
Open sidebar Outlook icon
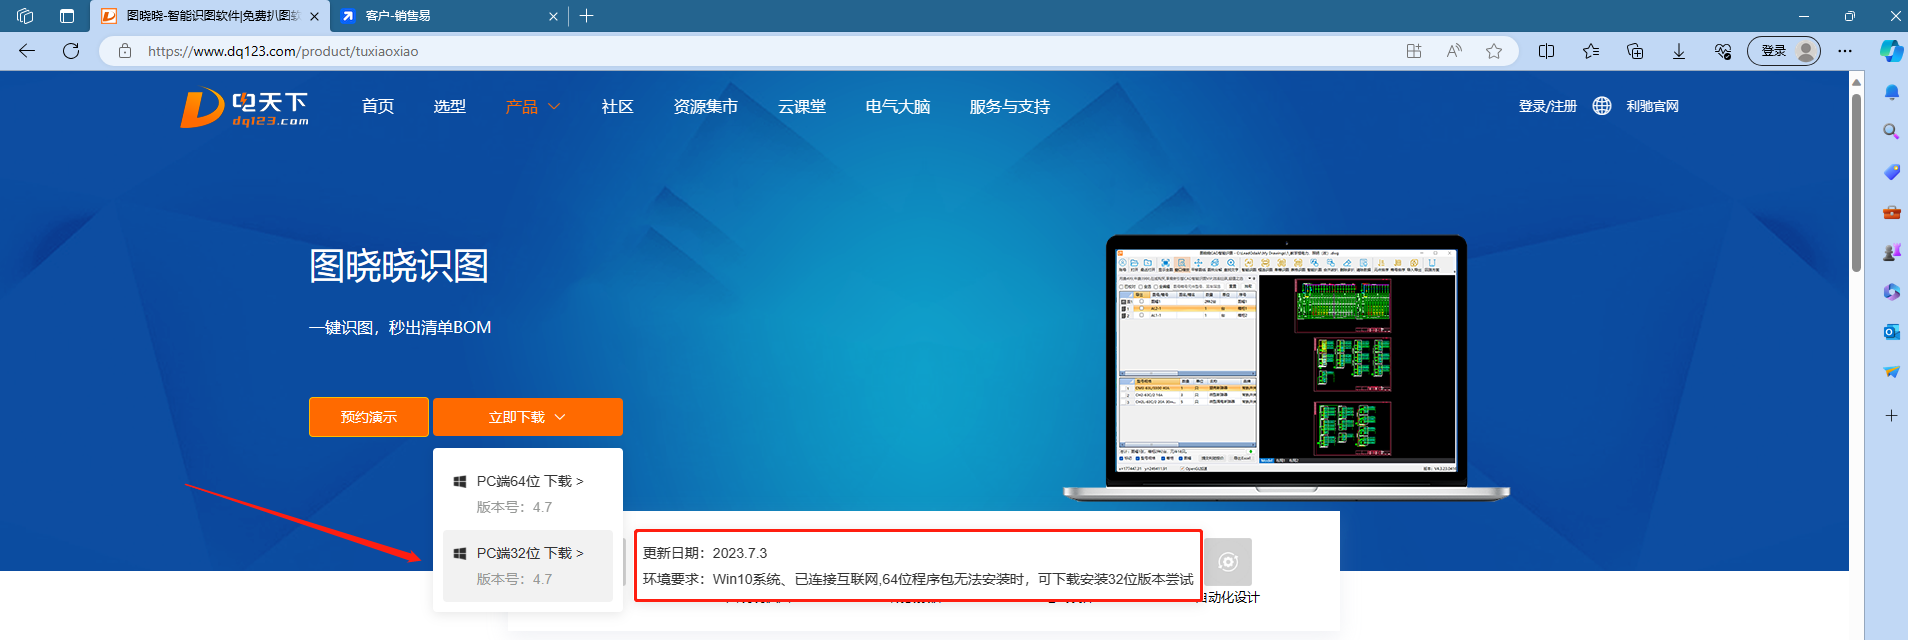[1891, 332]
